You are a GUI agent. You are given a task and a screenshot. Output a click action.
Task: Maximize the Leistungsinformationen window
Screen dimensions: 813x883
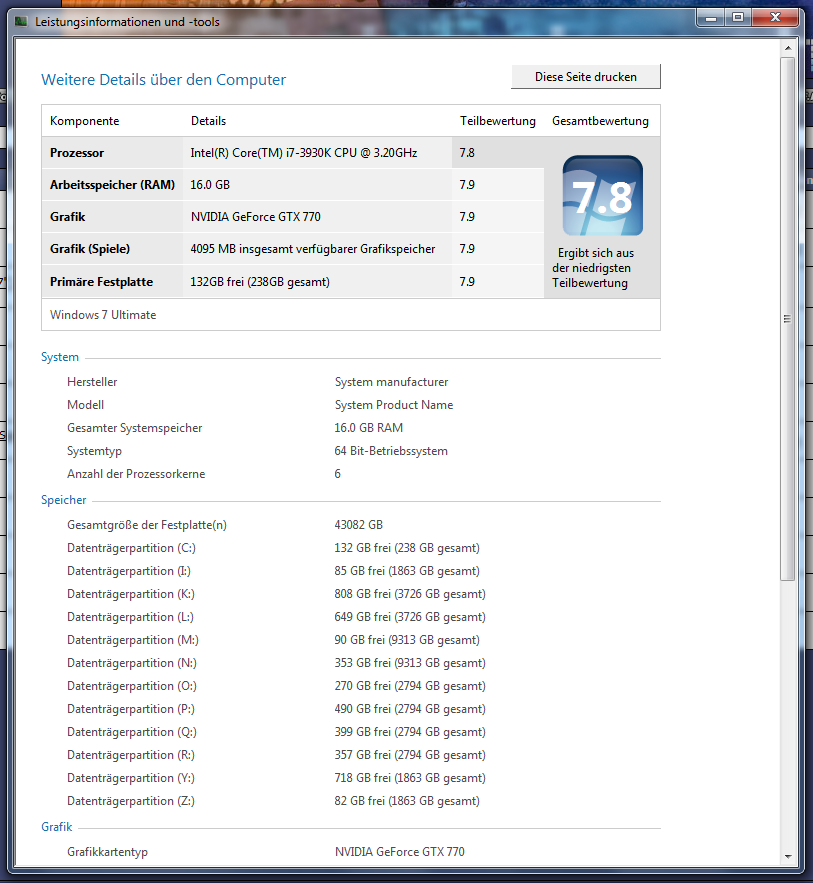coord(738,17)
